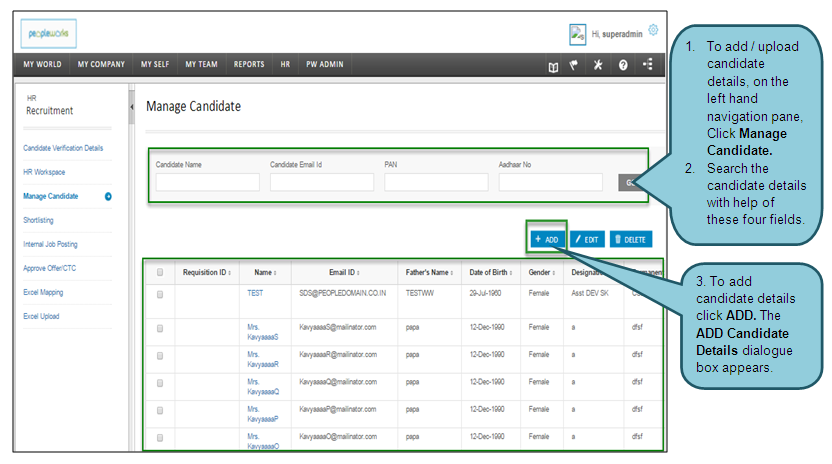Image resolution: width=832 pixels, height=464 pixels.
Task: Check the box for Mrs. KavyaaaaS row
Action: pyautogui.click(x=160, y=329)
